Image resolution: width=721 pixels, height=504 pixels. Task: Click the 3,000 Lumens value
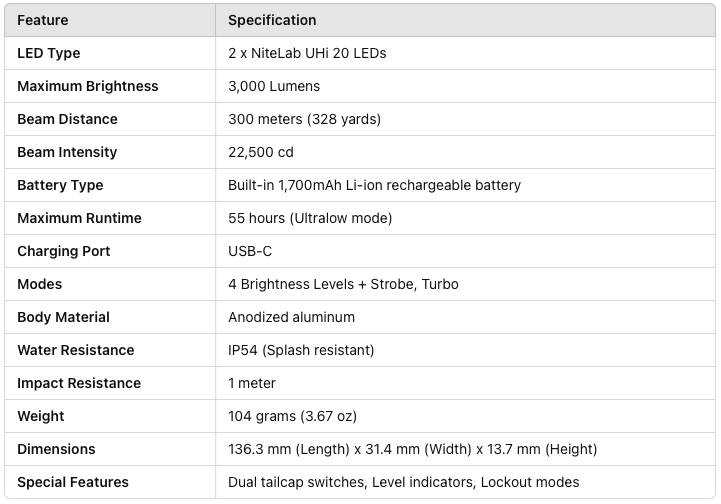tap(274, 86)
